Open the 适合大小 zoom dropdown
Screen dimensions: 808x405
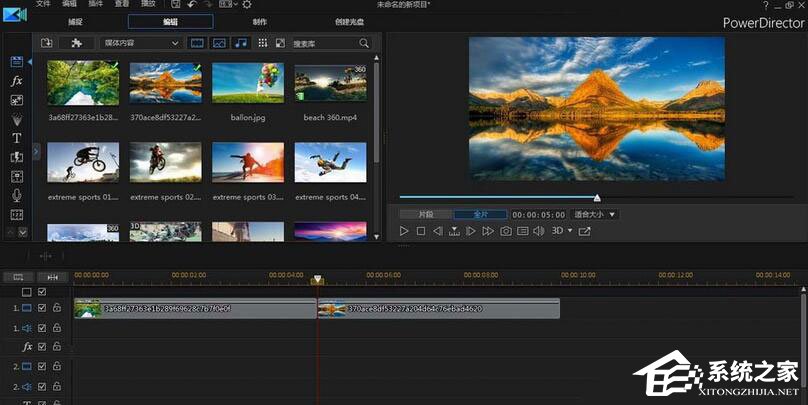point(612,214)
